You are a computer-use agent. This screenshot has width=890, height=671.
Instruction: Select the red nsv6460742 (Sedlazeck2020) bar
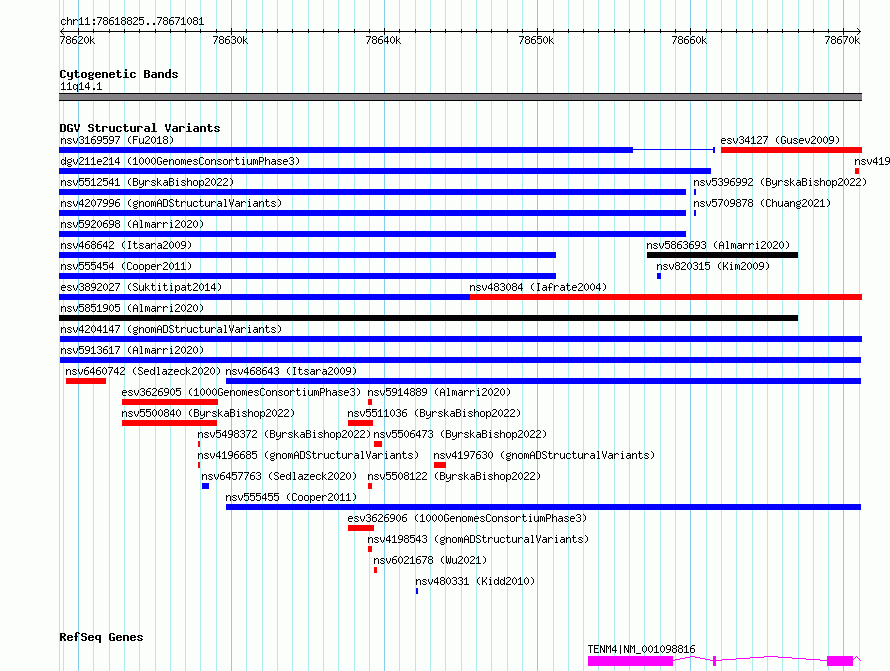pos(86,381)
